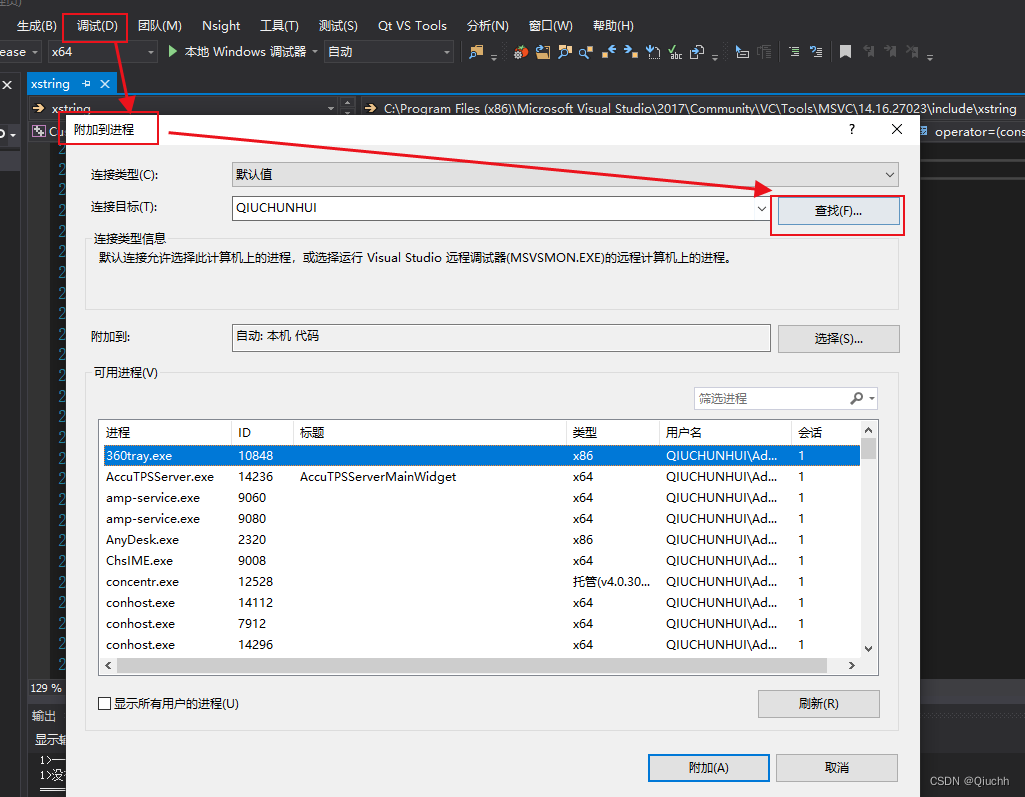Click the open-file-in-solution folder icon
The height and width of the screenshot is (797, 1025).
tap(543, 52)
